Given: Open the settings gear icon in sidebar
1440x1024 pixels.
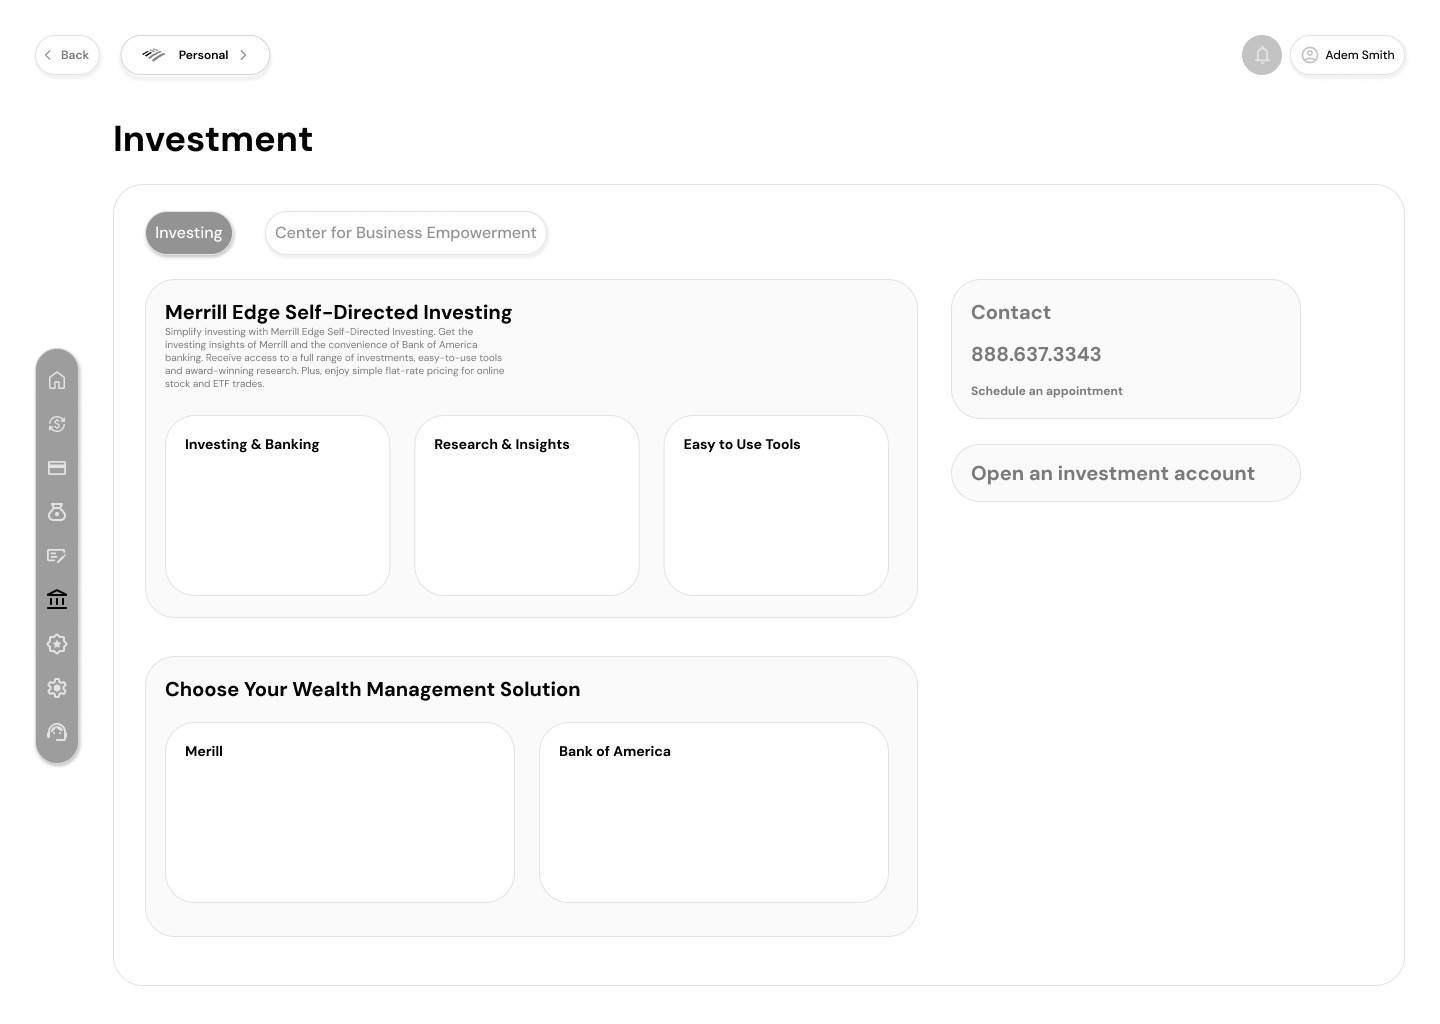Looking at the screenshot, I should tap(57, 688).
